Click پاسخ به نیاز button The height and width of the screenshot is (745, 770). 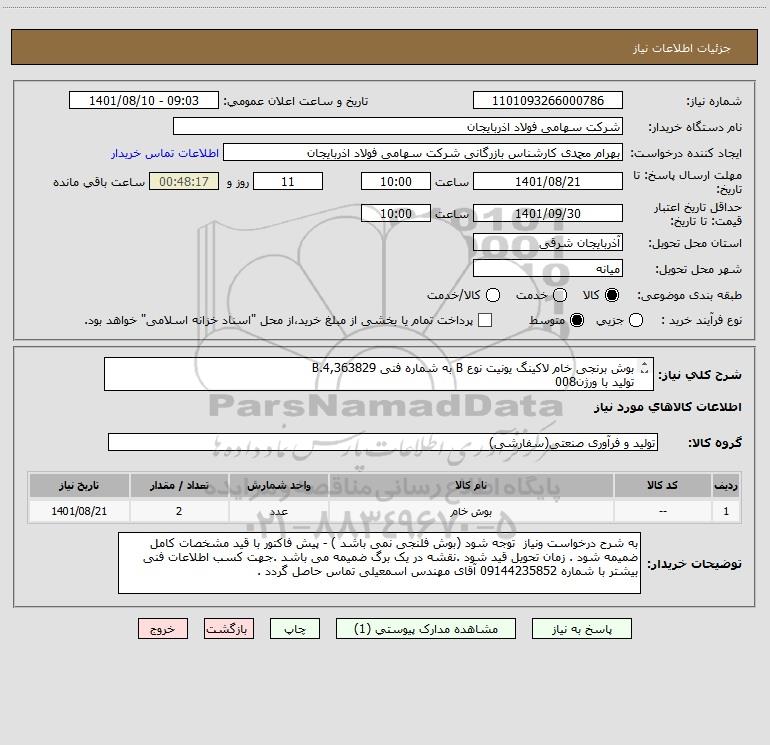point(581,629)
